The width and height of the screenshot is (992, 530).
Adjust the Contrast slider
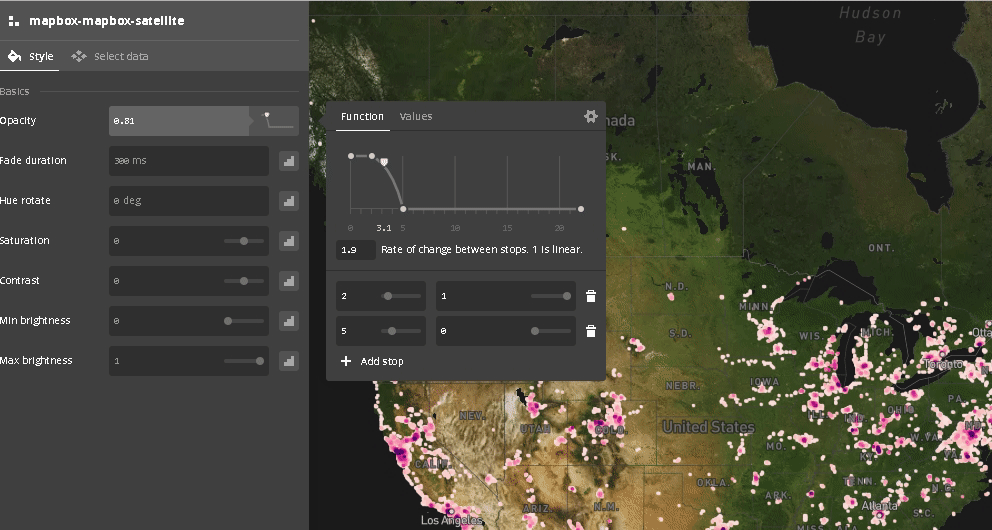pos(244,281)
